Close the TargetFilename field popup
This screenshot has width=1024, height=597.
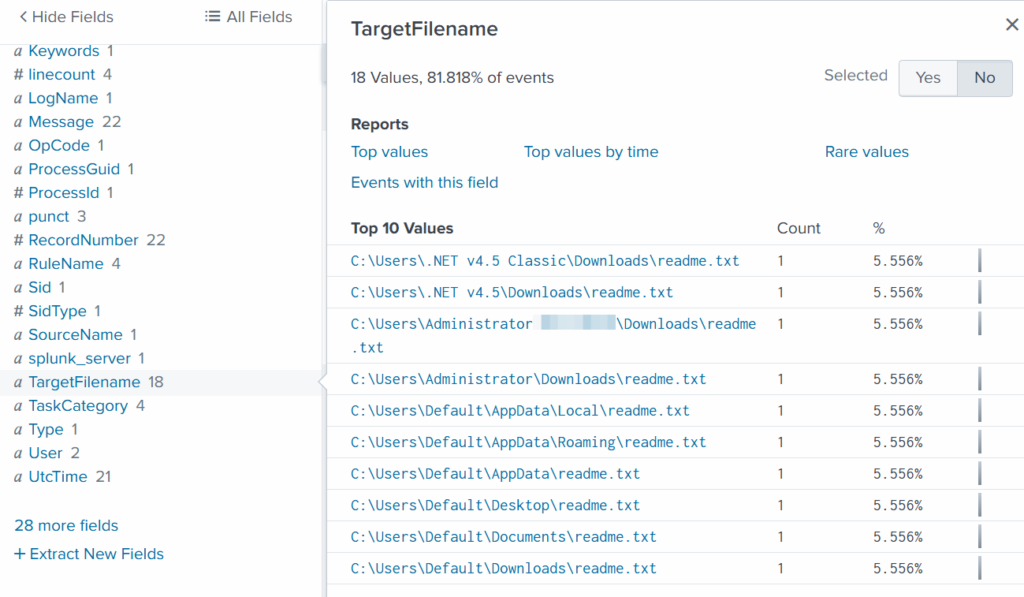pyautogui.click(x=1011, y=25)
